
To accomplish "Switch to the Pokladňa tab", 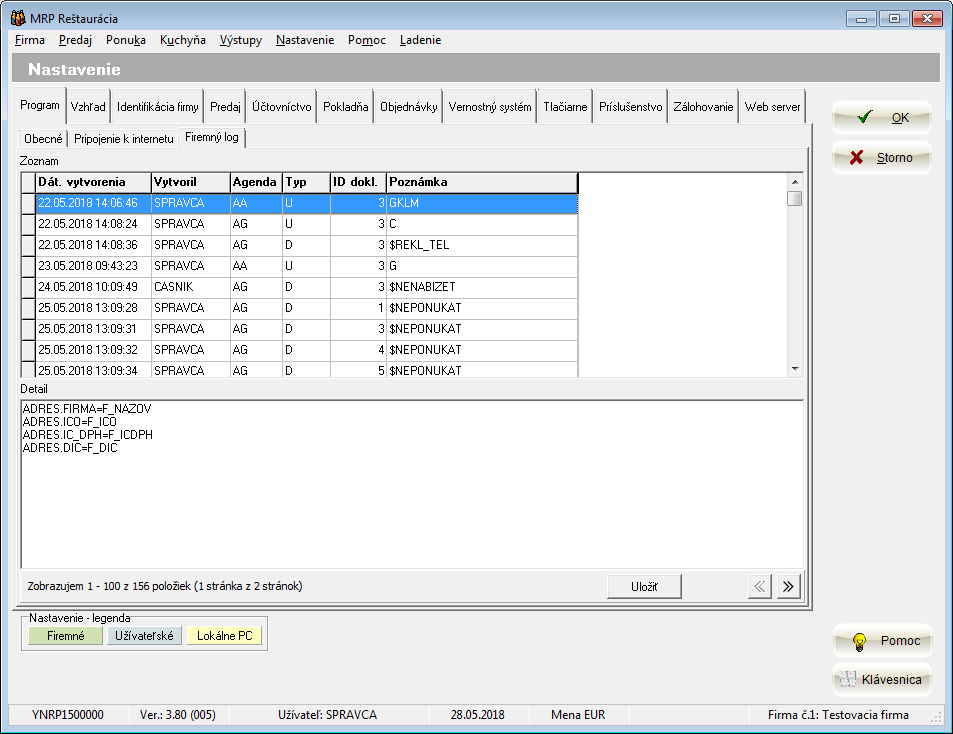I will pyautogui.click(x=345, y=107).
